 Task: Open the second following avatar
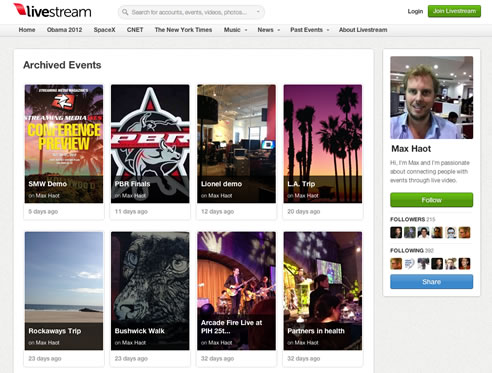[x=410, y=264]
